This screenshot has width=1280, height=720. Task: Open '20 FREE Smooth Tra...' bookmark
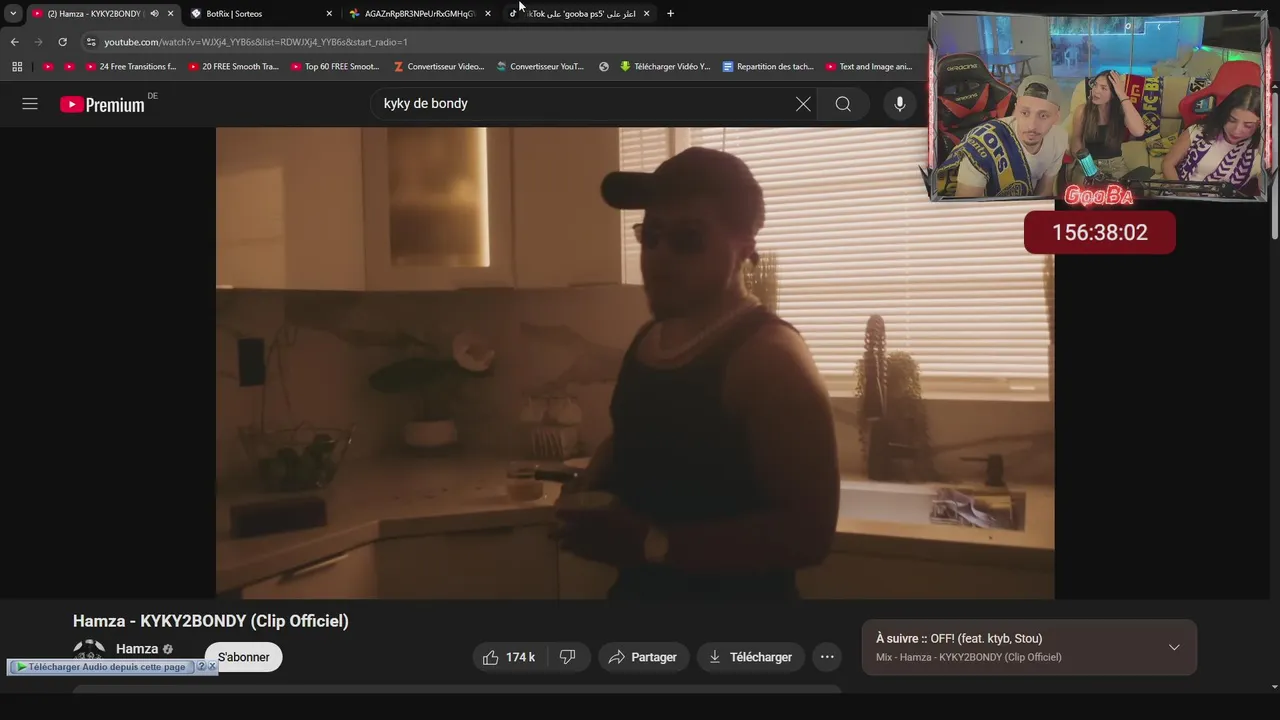tap(234, 67)
